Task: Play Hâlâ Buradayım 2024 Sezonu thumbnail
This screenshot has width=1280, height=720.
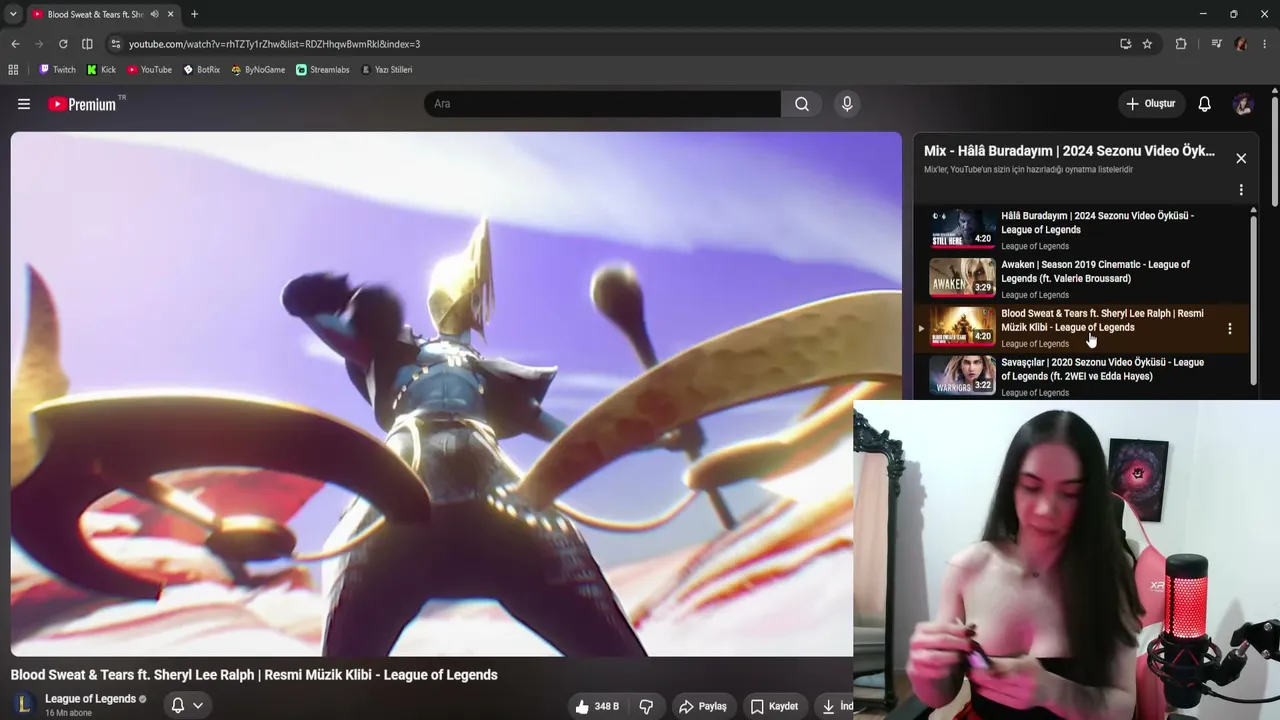Action: pyautogui.click(x=962, y=228)
